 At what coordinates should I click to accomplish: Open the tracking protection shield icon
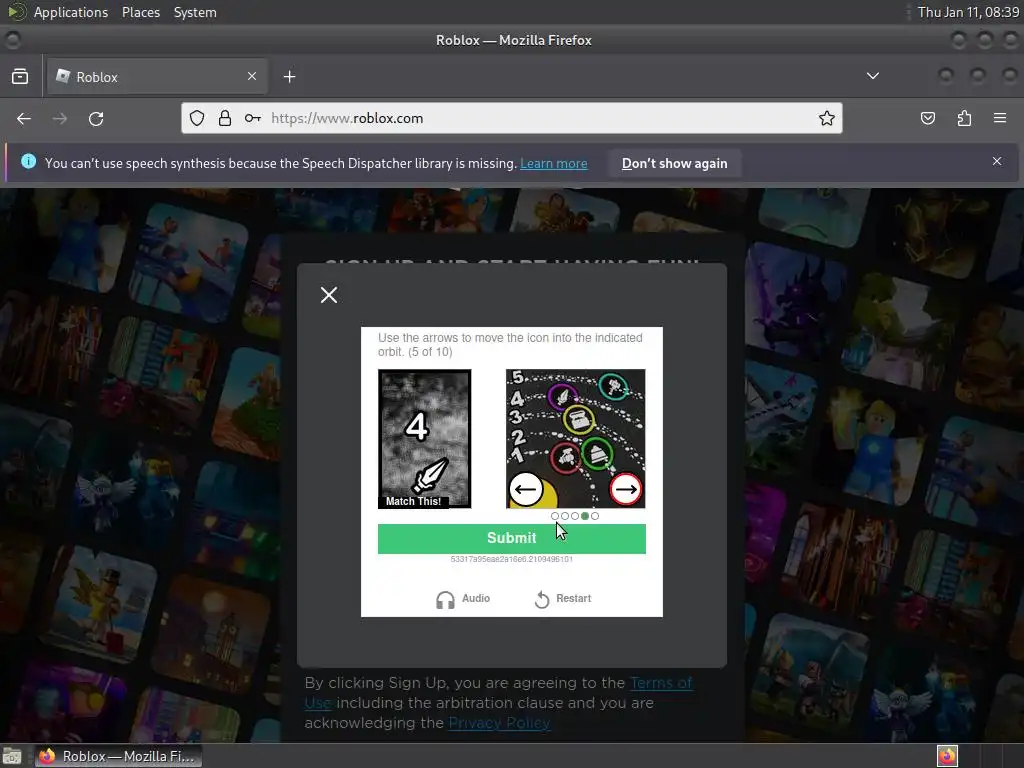pos(197,118)
